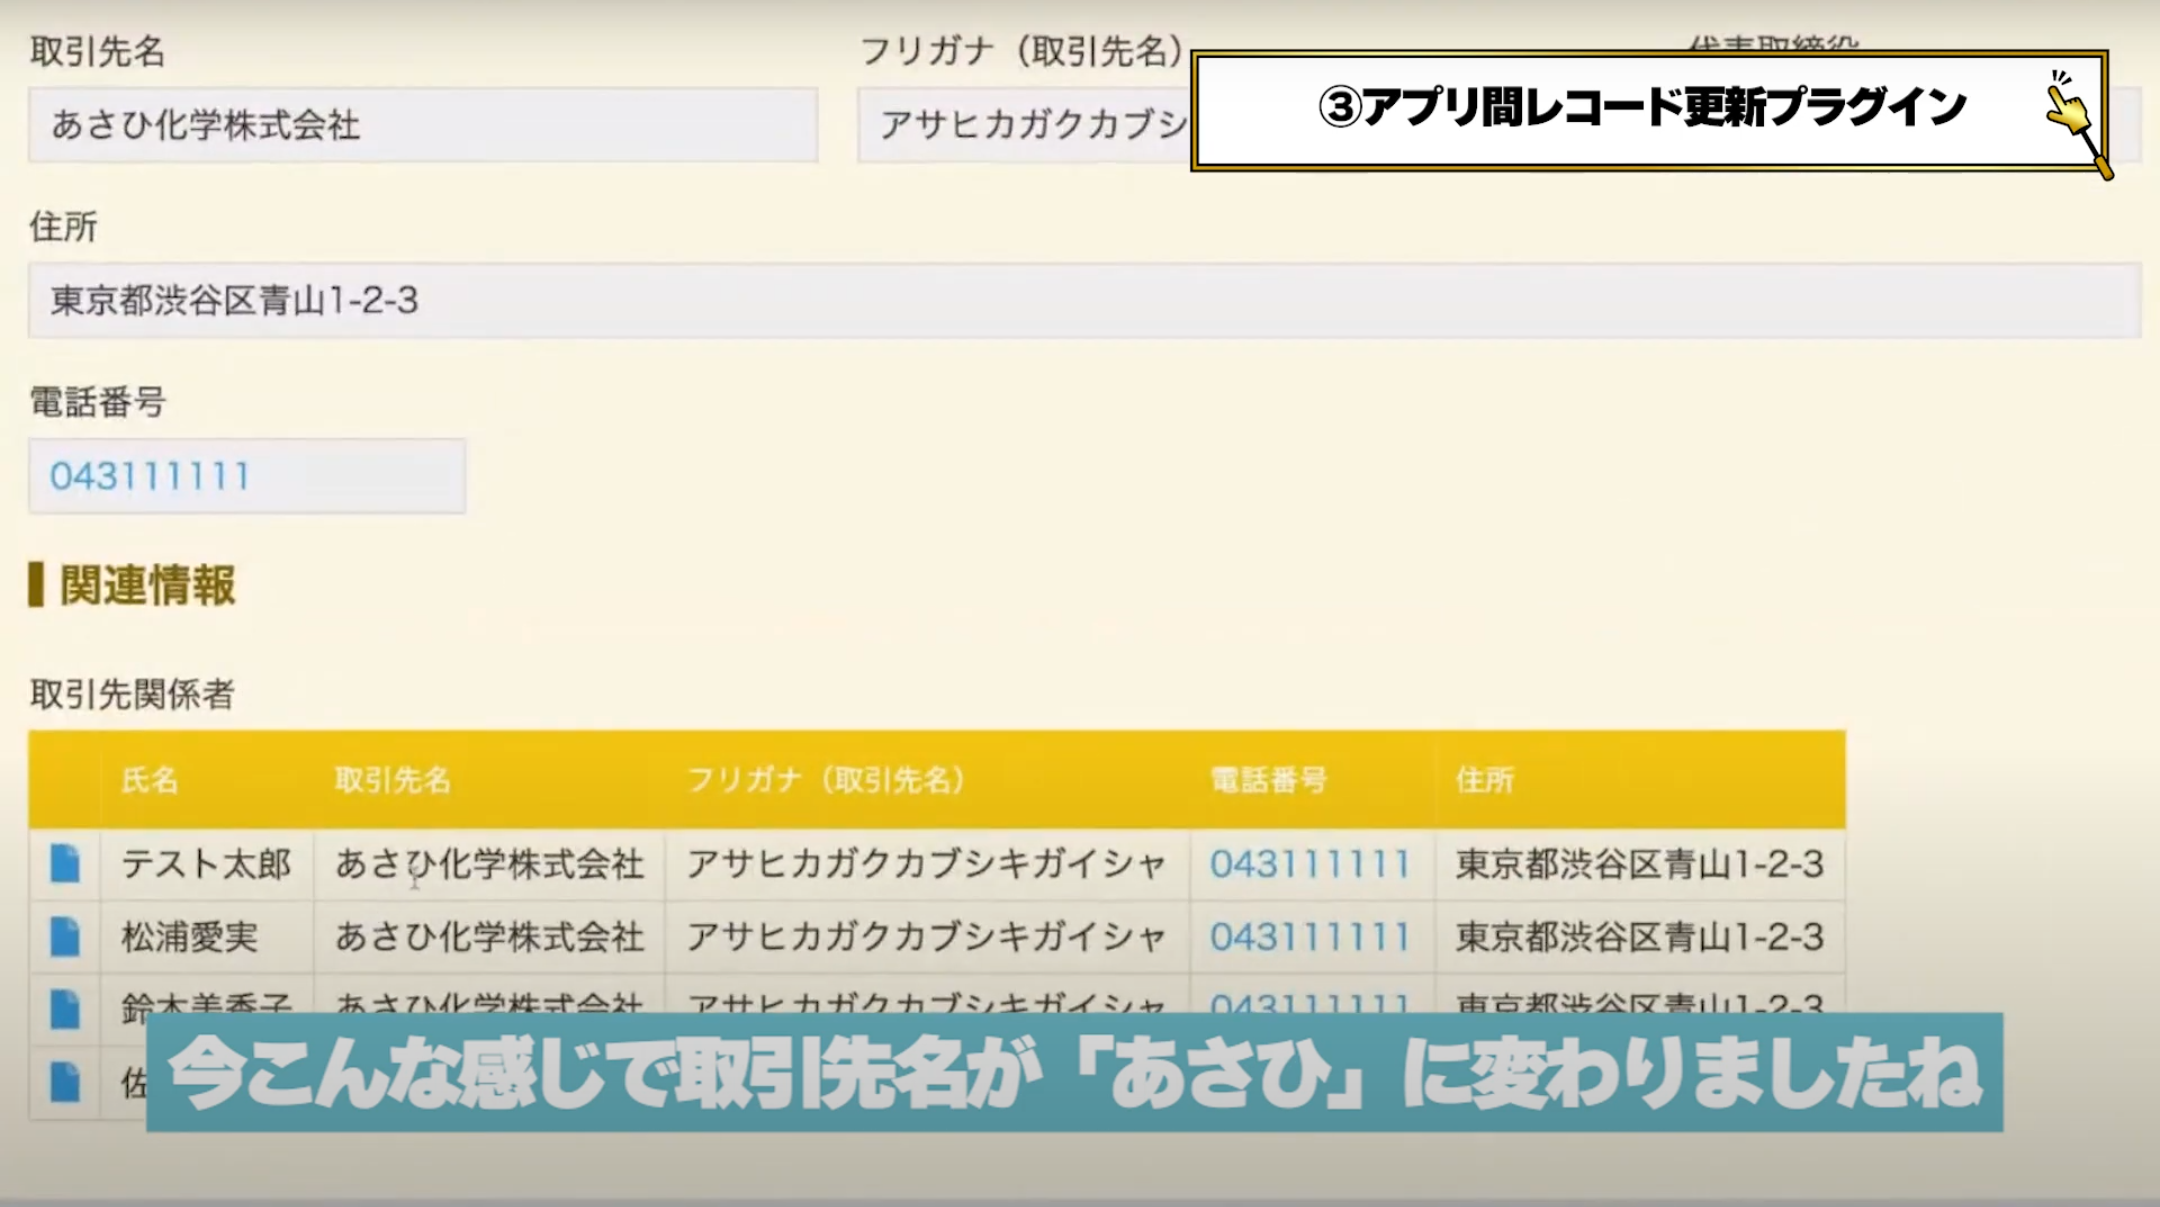Open phone number link 043111111 in 電話番号 field

pyautogui.click(x=150, y=476)
